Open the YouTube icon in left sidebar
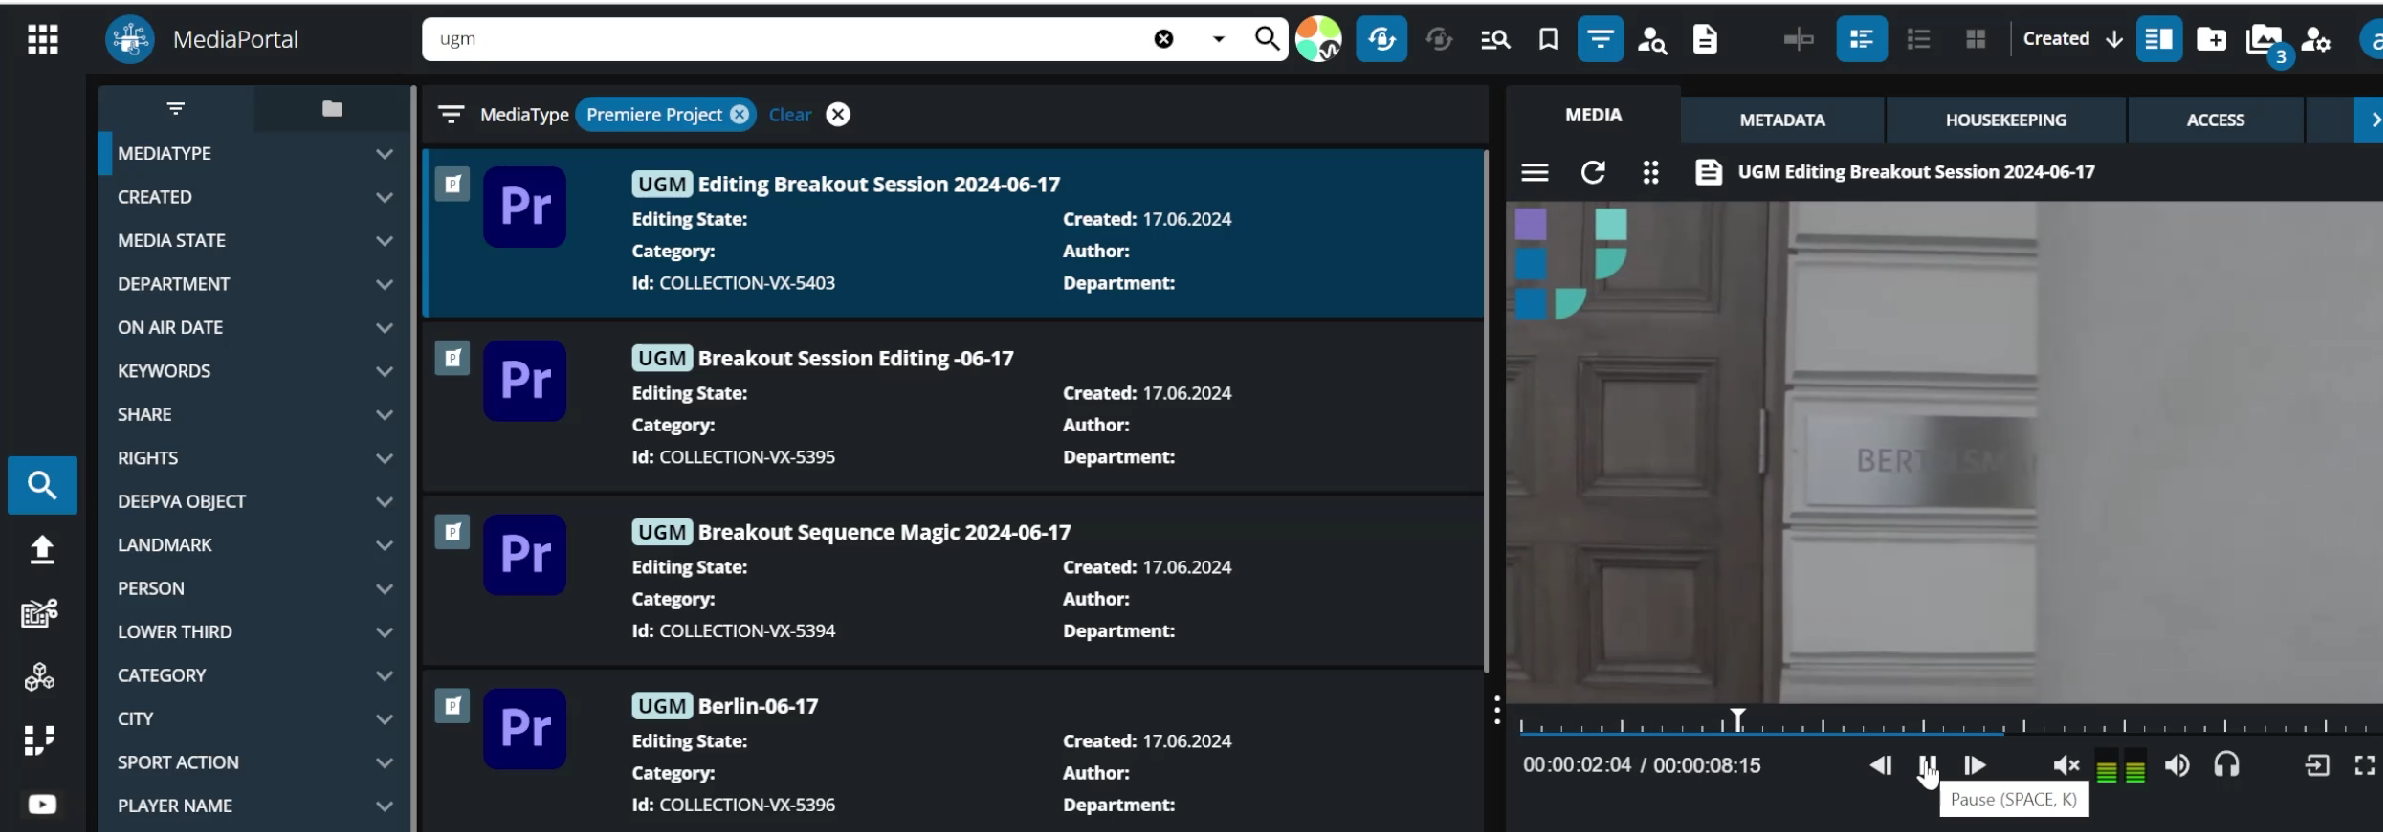 click(x=42, y=804)
